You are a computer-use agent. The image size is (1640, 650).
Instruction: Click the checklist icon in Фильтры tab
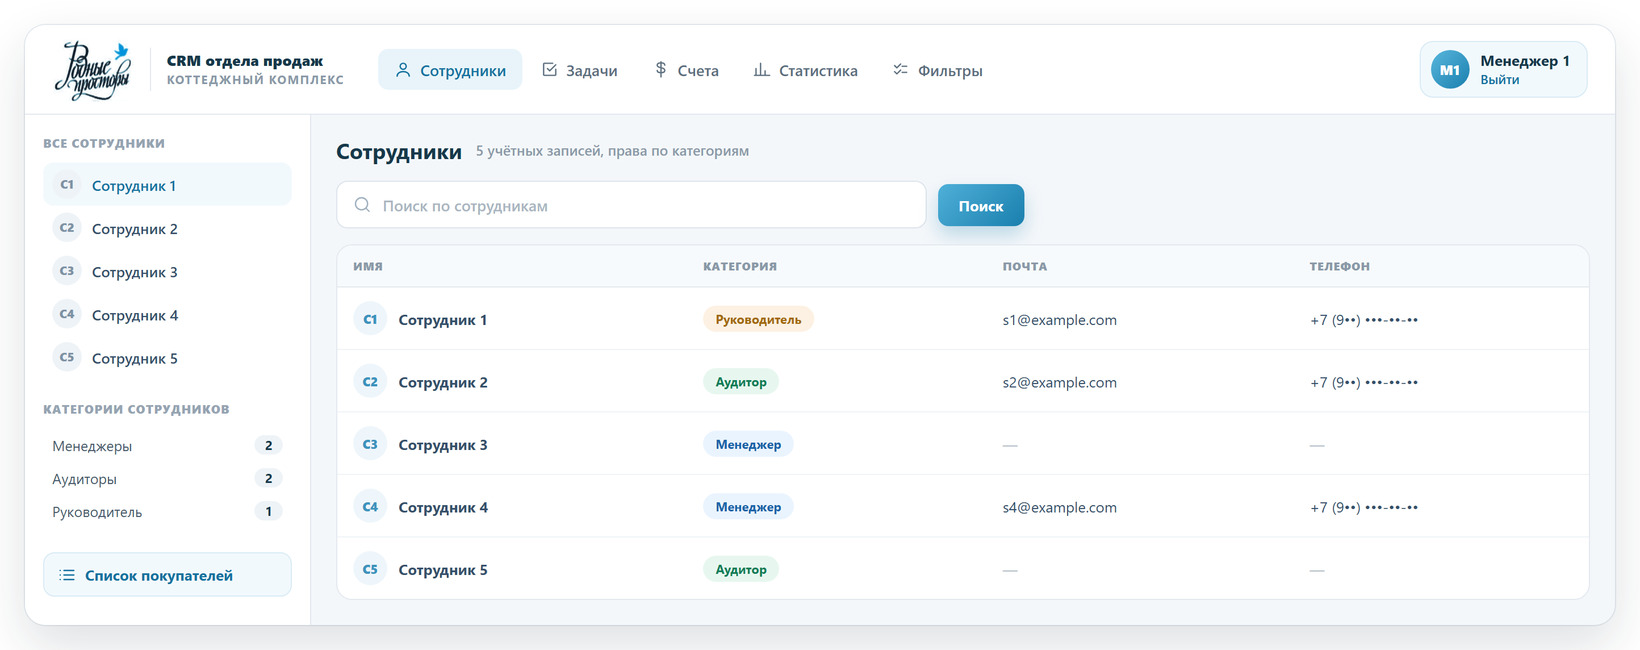[900, 70]
